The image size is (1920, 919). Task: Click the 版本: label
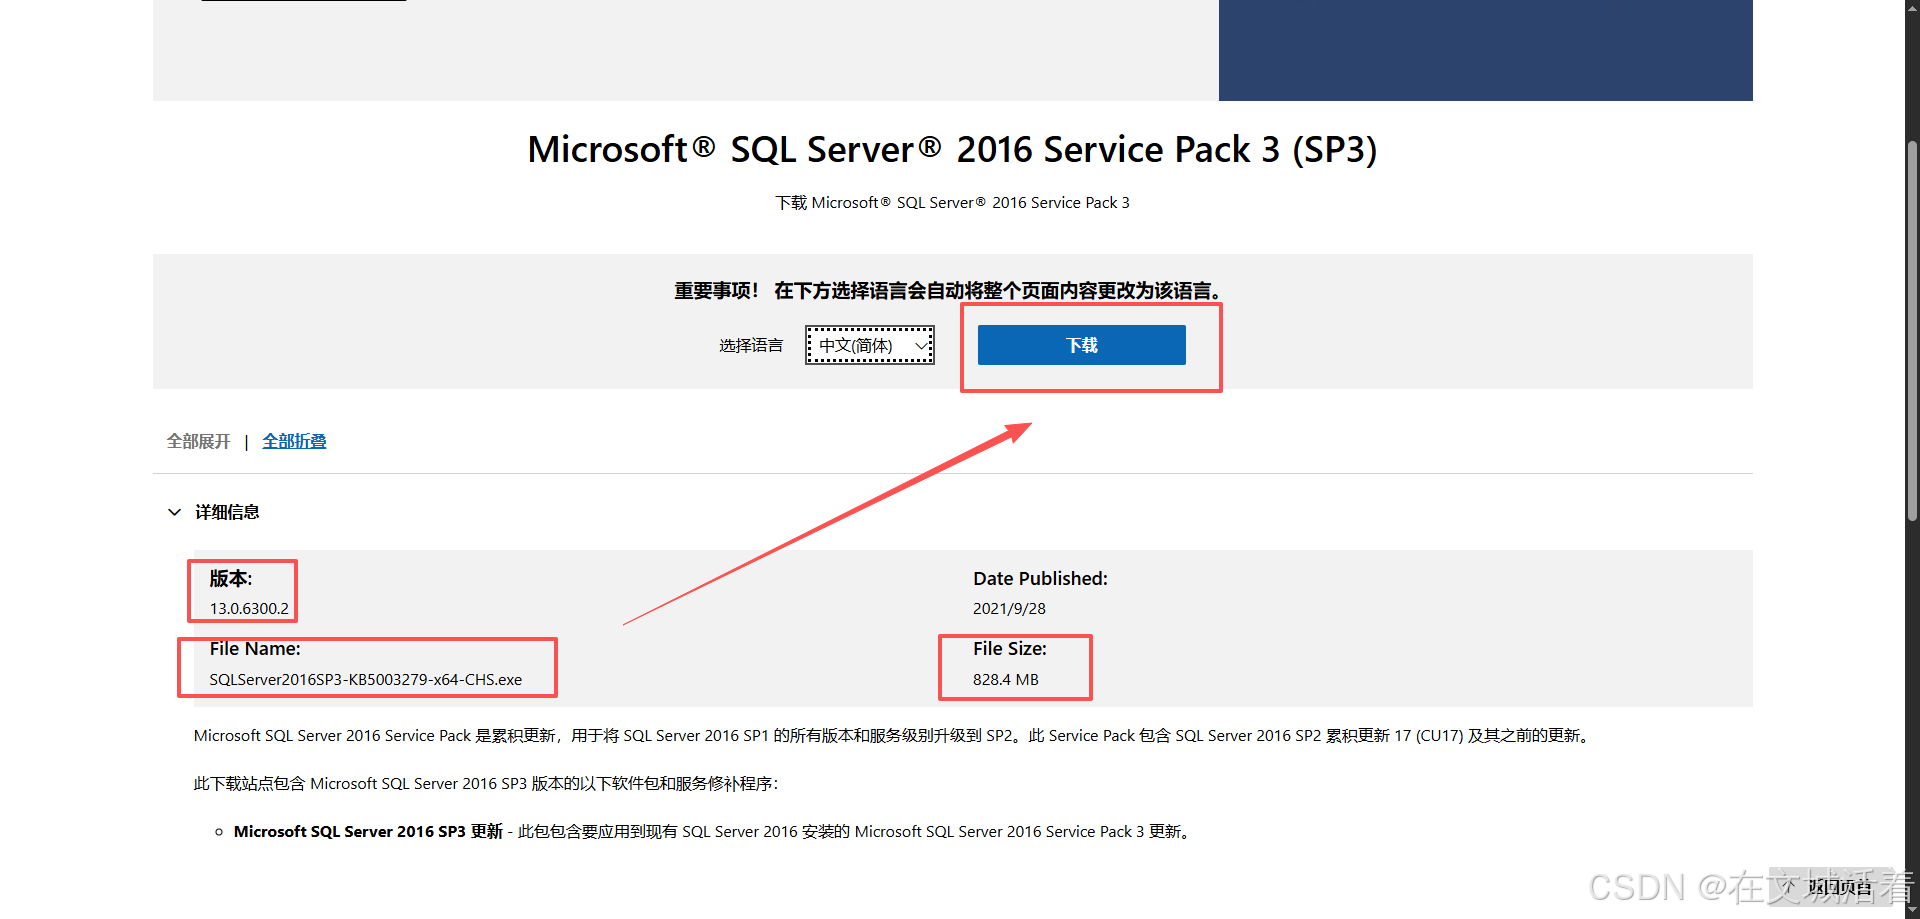231,578
